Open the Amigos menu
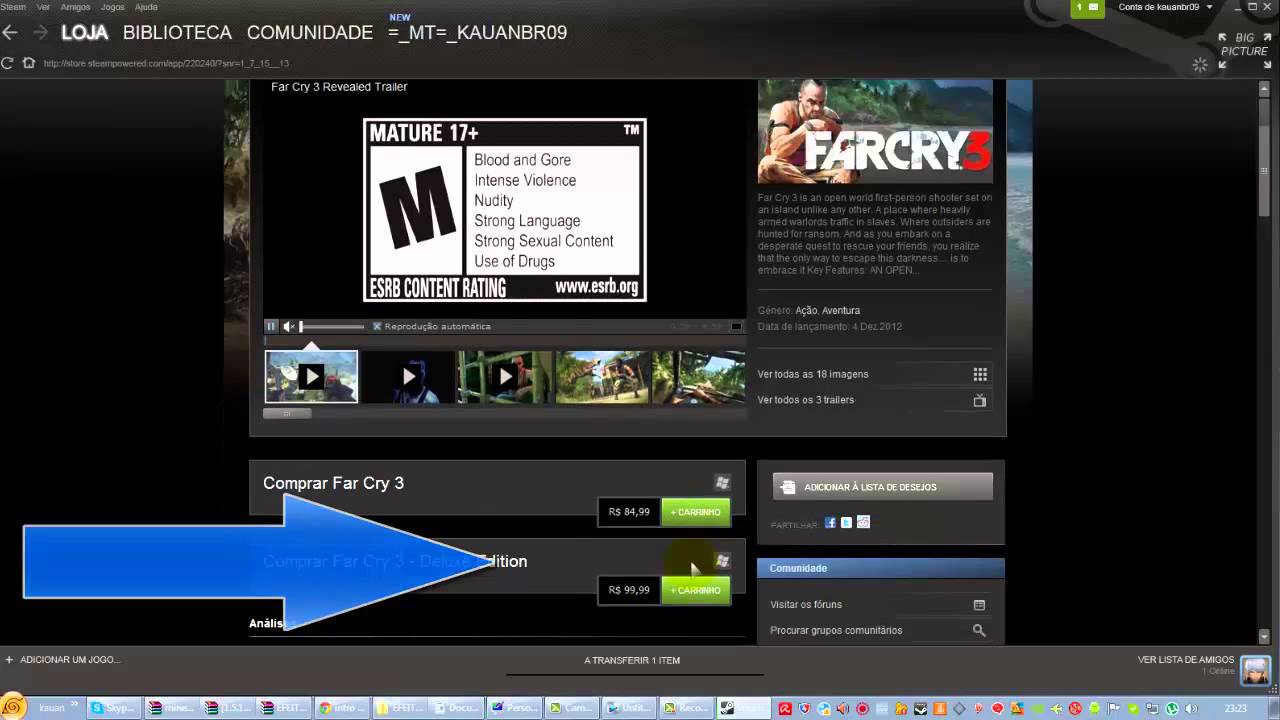1280x720 pixels. click(x=75, y=7)
